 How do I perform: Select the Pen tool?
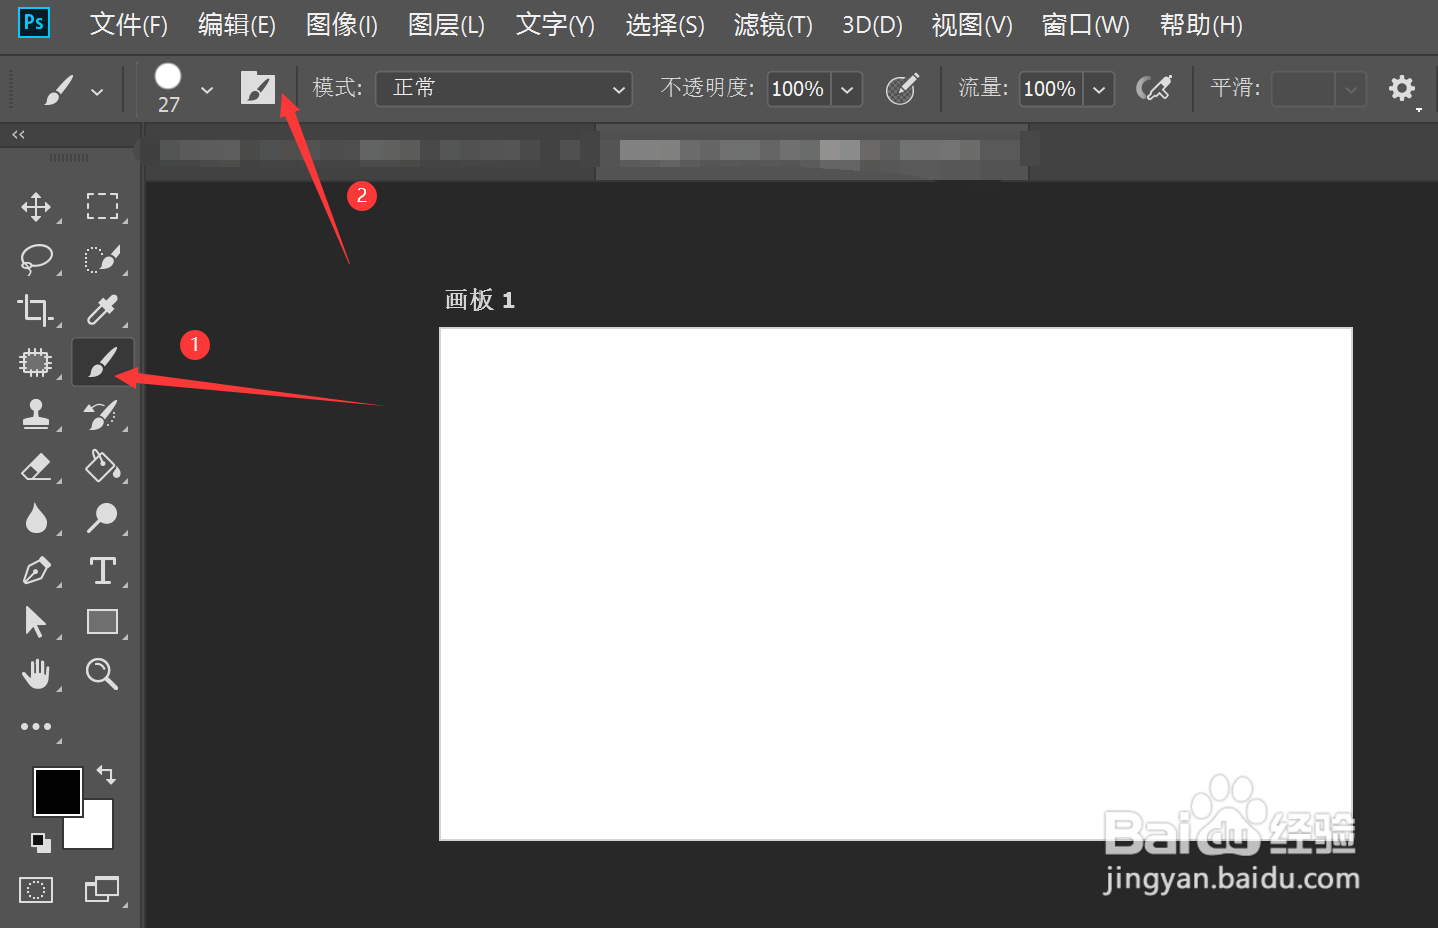37,571
